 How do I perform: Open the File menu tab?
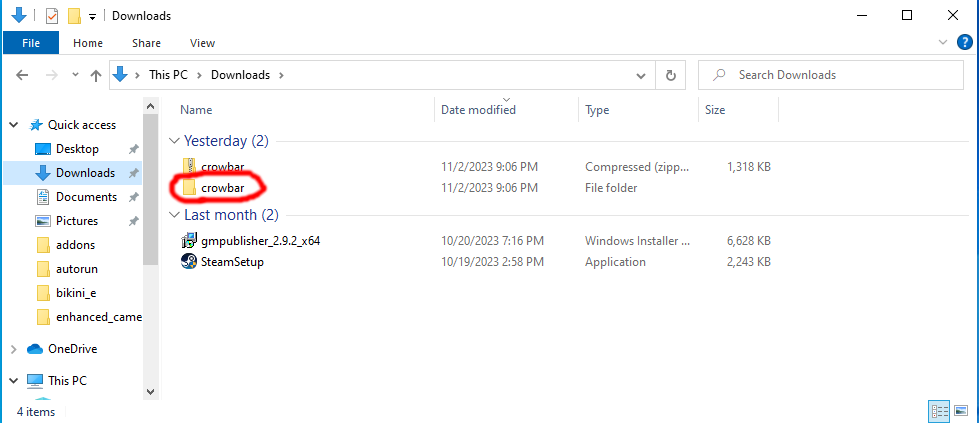(31, 43)
